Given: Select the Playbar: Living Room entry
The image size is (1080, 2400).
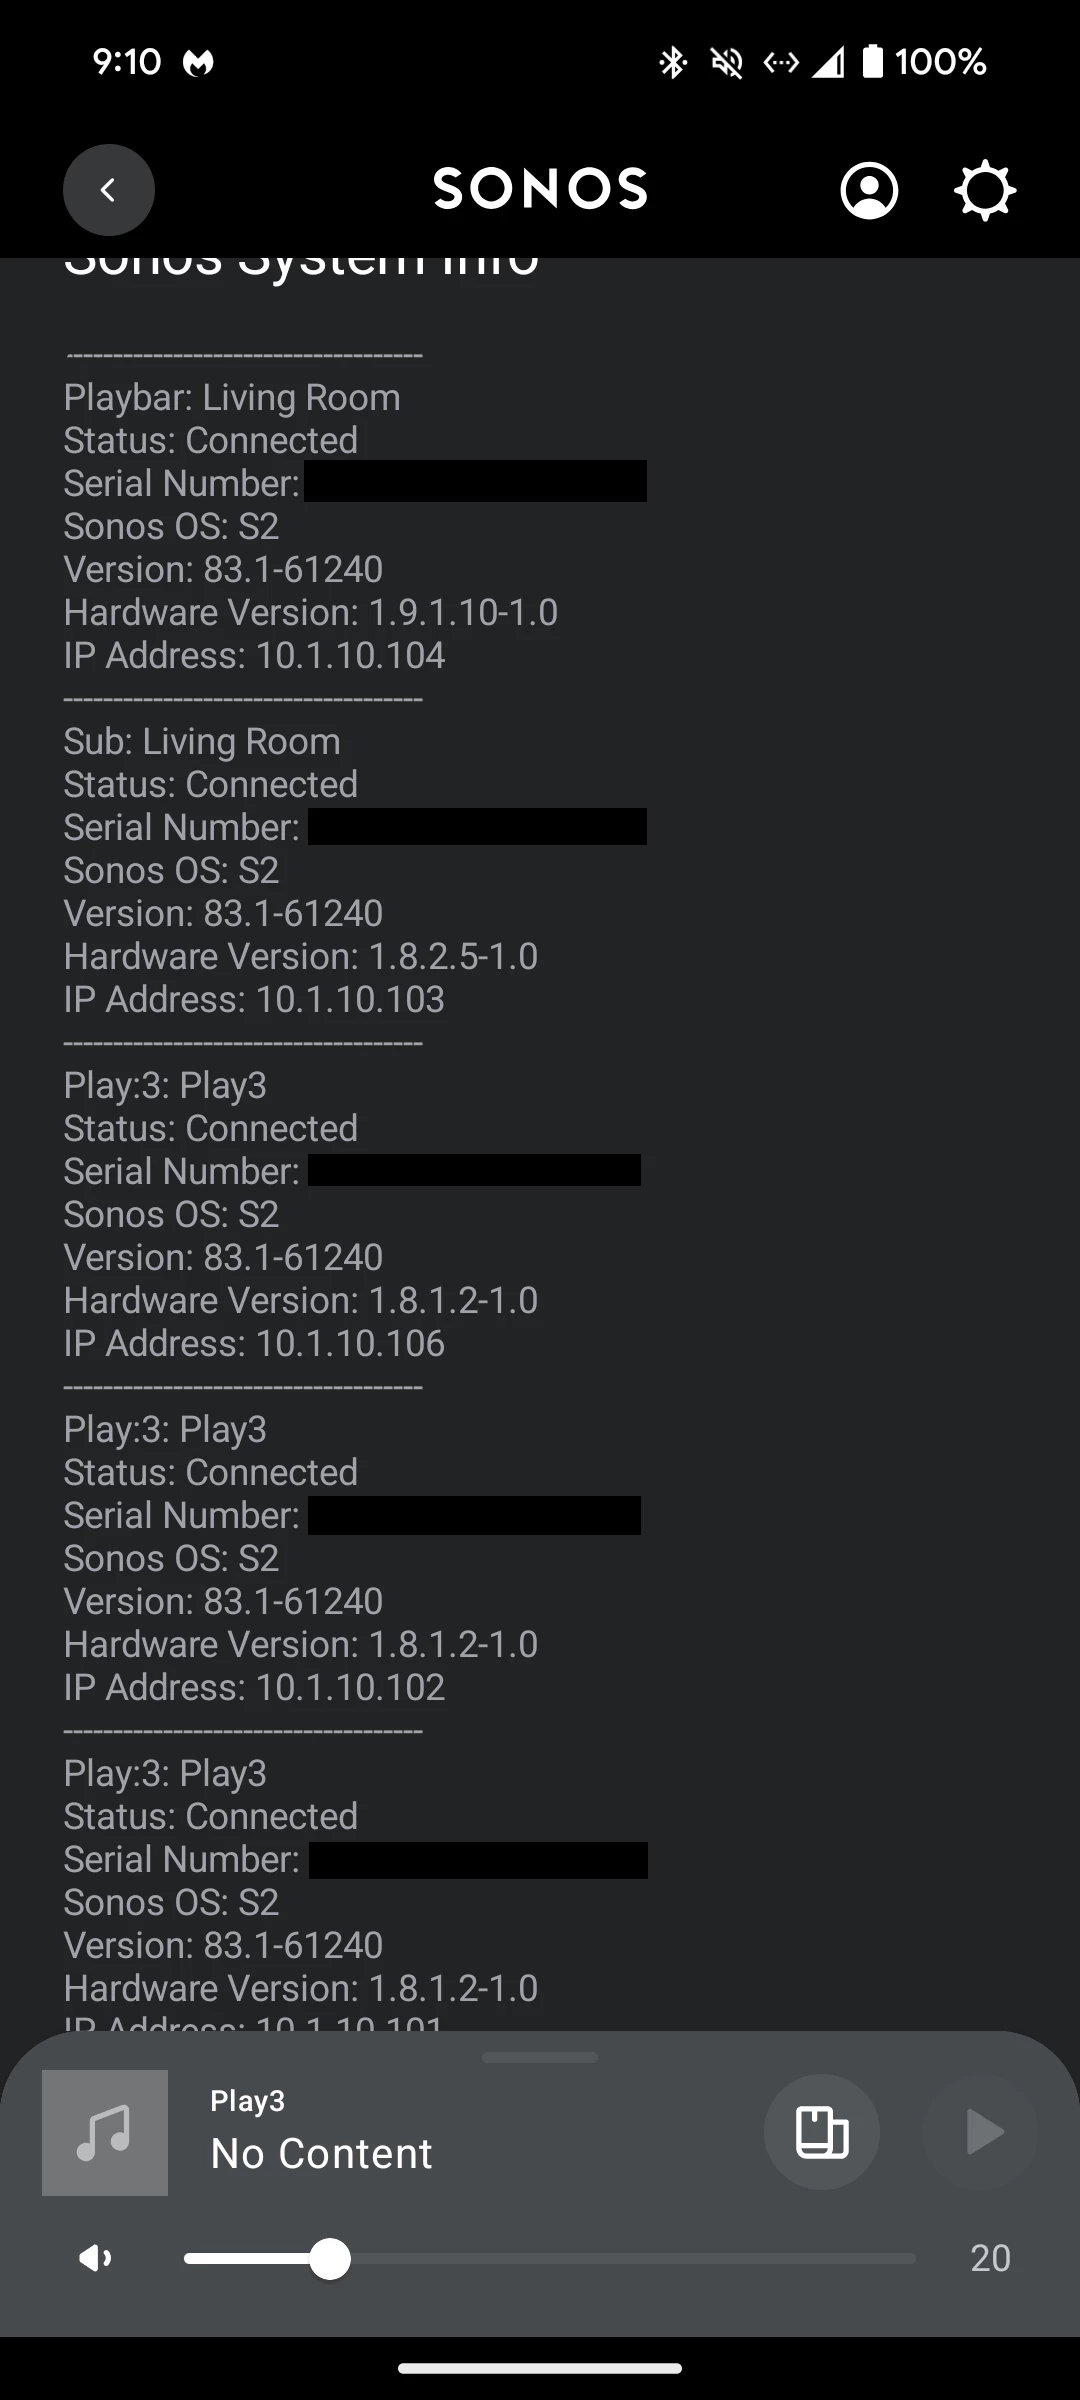Looking at the screenshot, I should click(232, 398).
